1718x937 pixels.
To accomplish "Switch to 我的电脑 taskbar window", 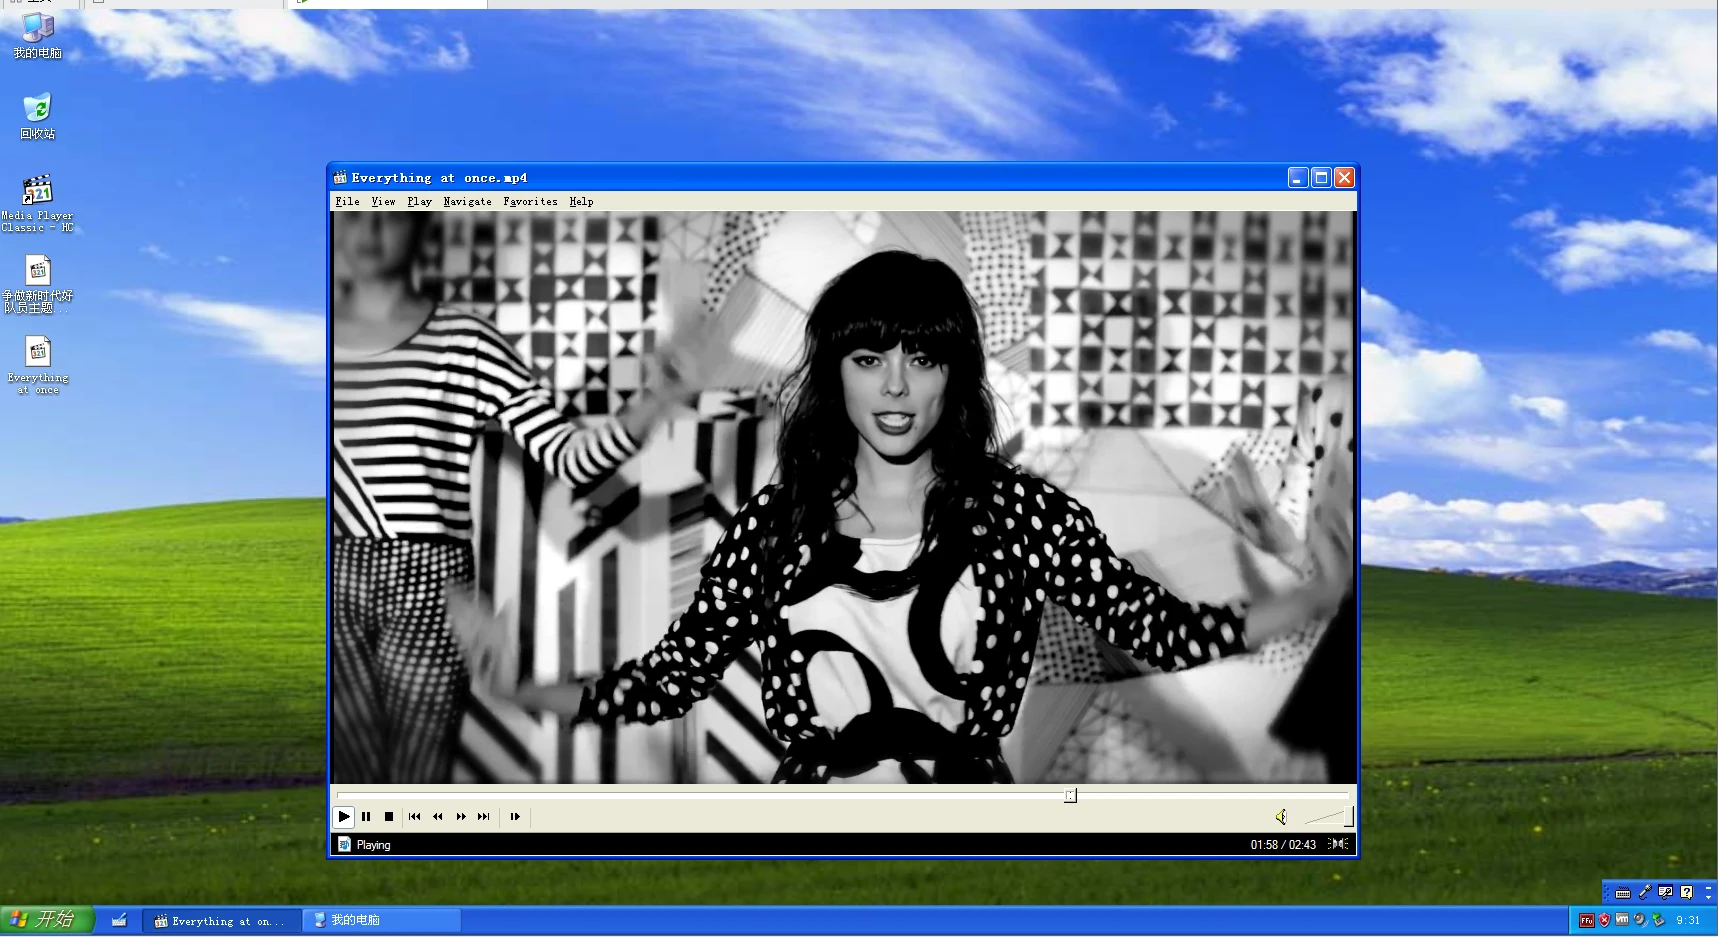I will [x=384, y=920].
